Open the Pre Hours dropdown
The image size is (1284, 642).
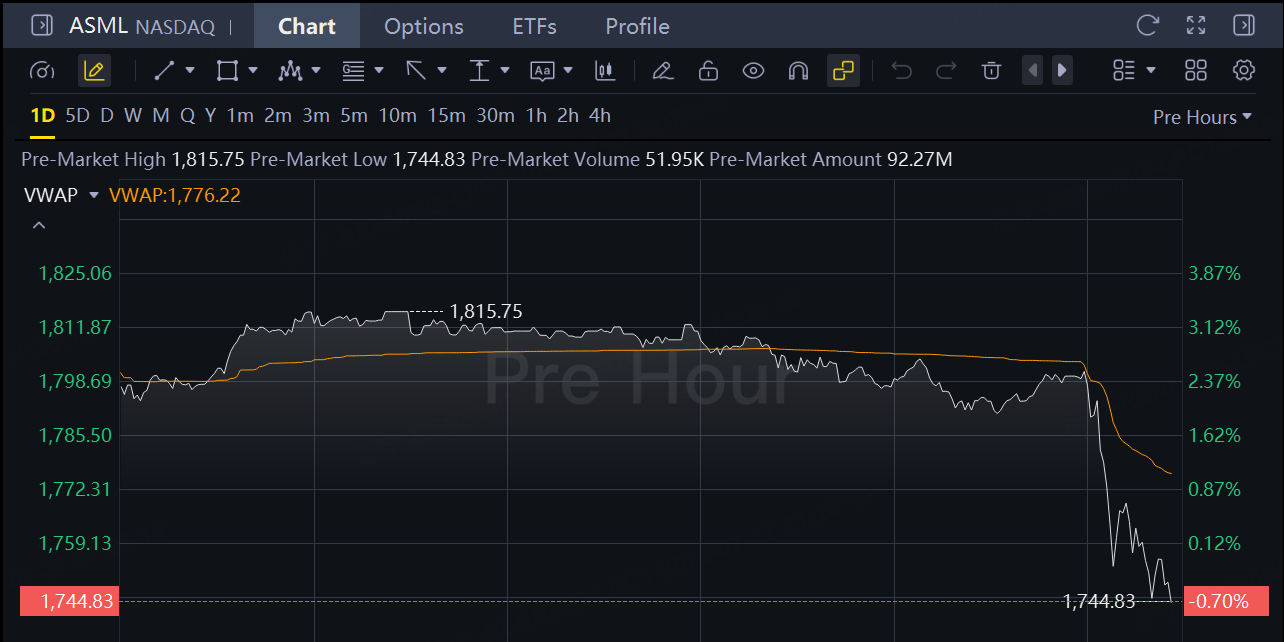pos(1202,117)
